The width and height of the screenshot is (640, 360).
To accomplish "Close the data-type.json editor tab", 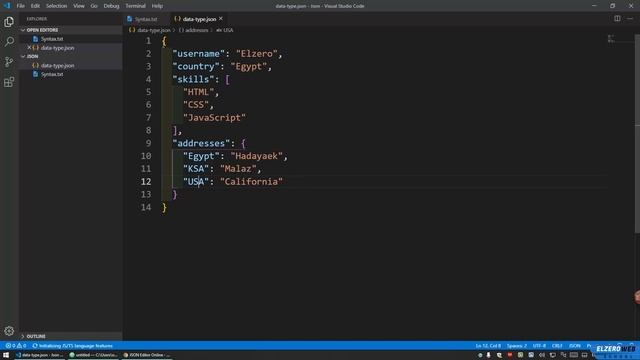I will point(221,19).
